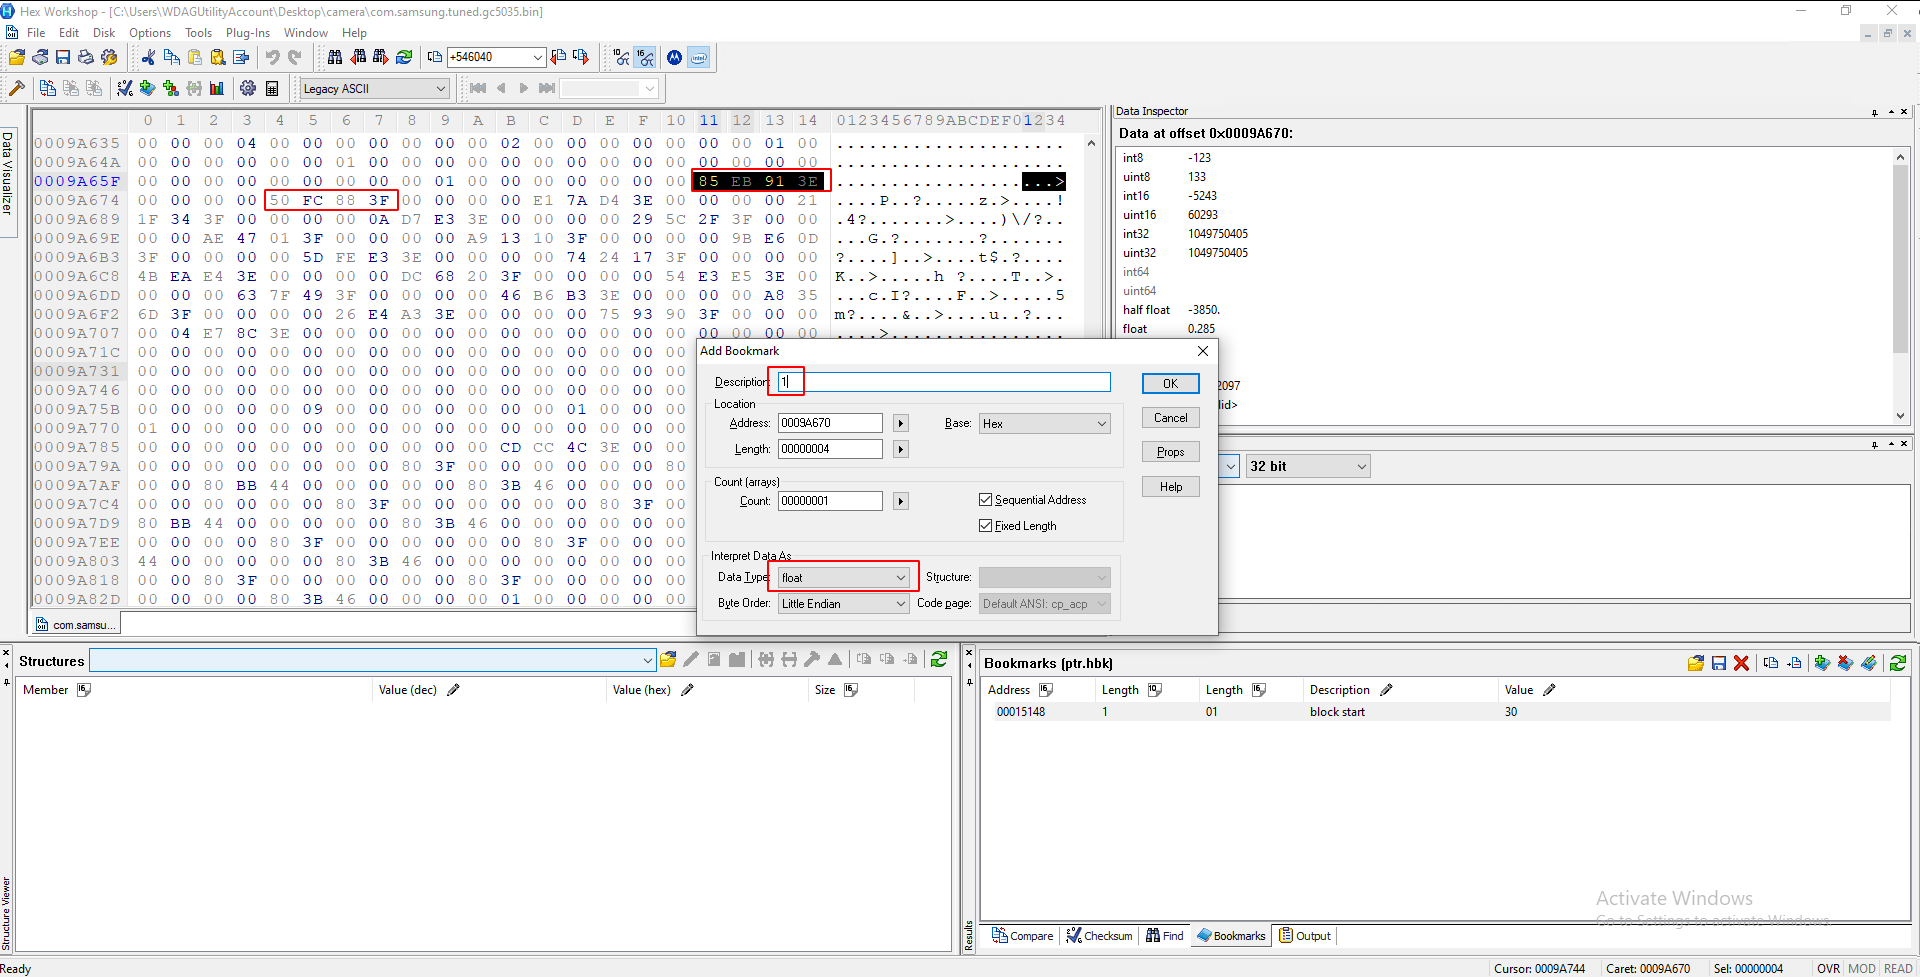
Task: Cut selection with the scissors icon
Action: (x=149, y=58)
